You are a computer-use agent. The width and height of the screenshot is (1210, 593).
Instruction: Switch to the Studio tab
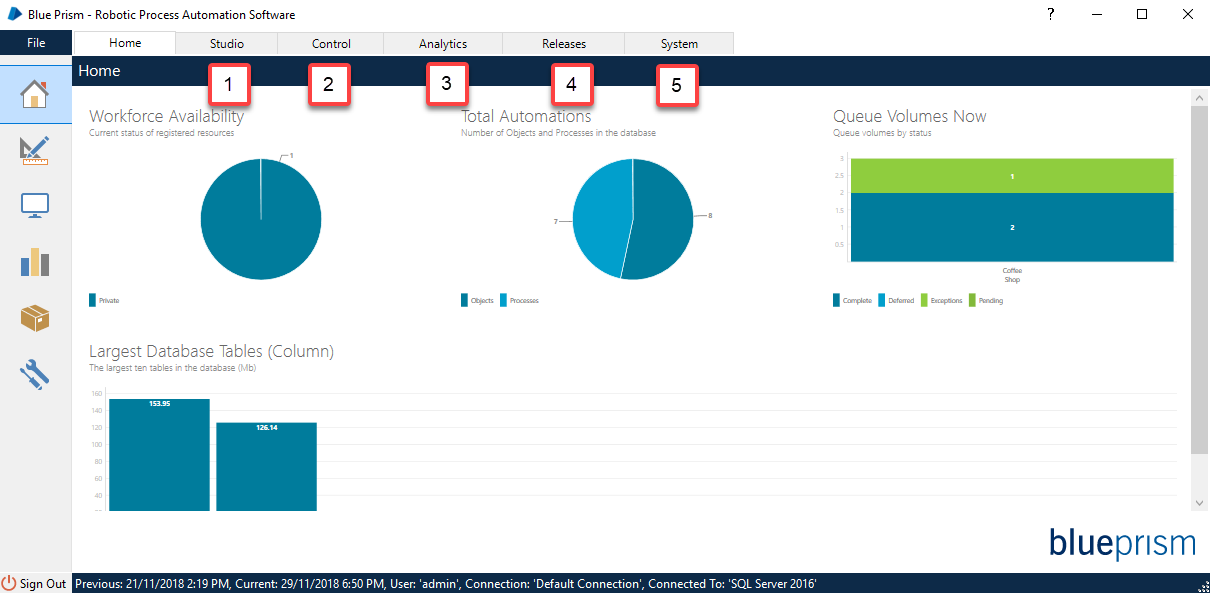point(226,44)
